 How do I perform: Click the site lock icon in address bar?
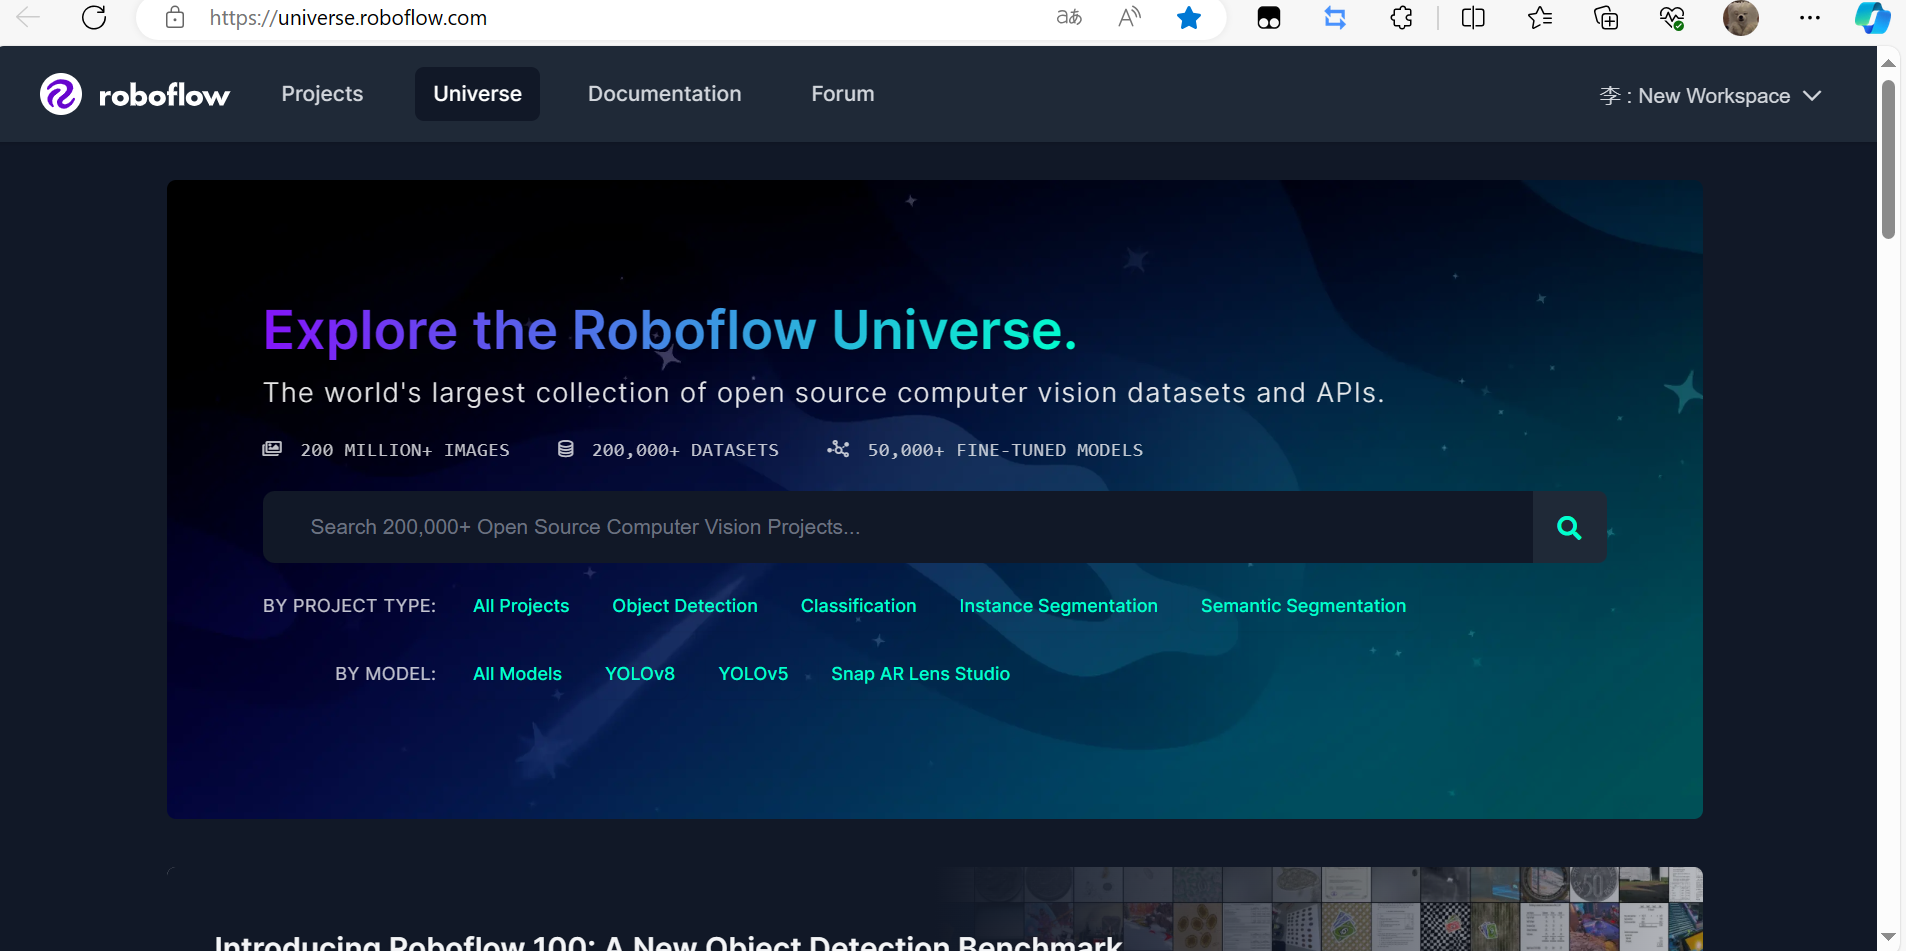point(175,18)
